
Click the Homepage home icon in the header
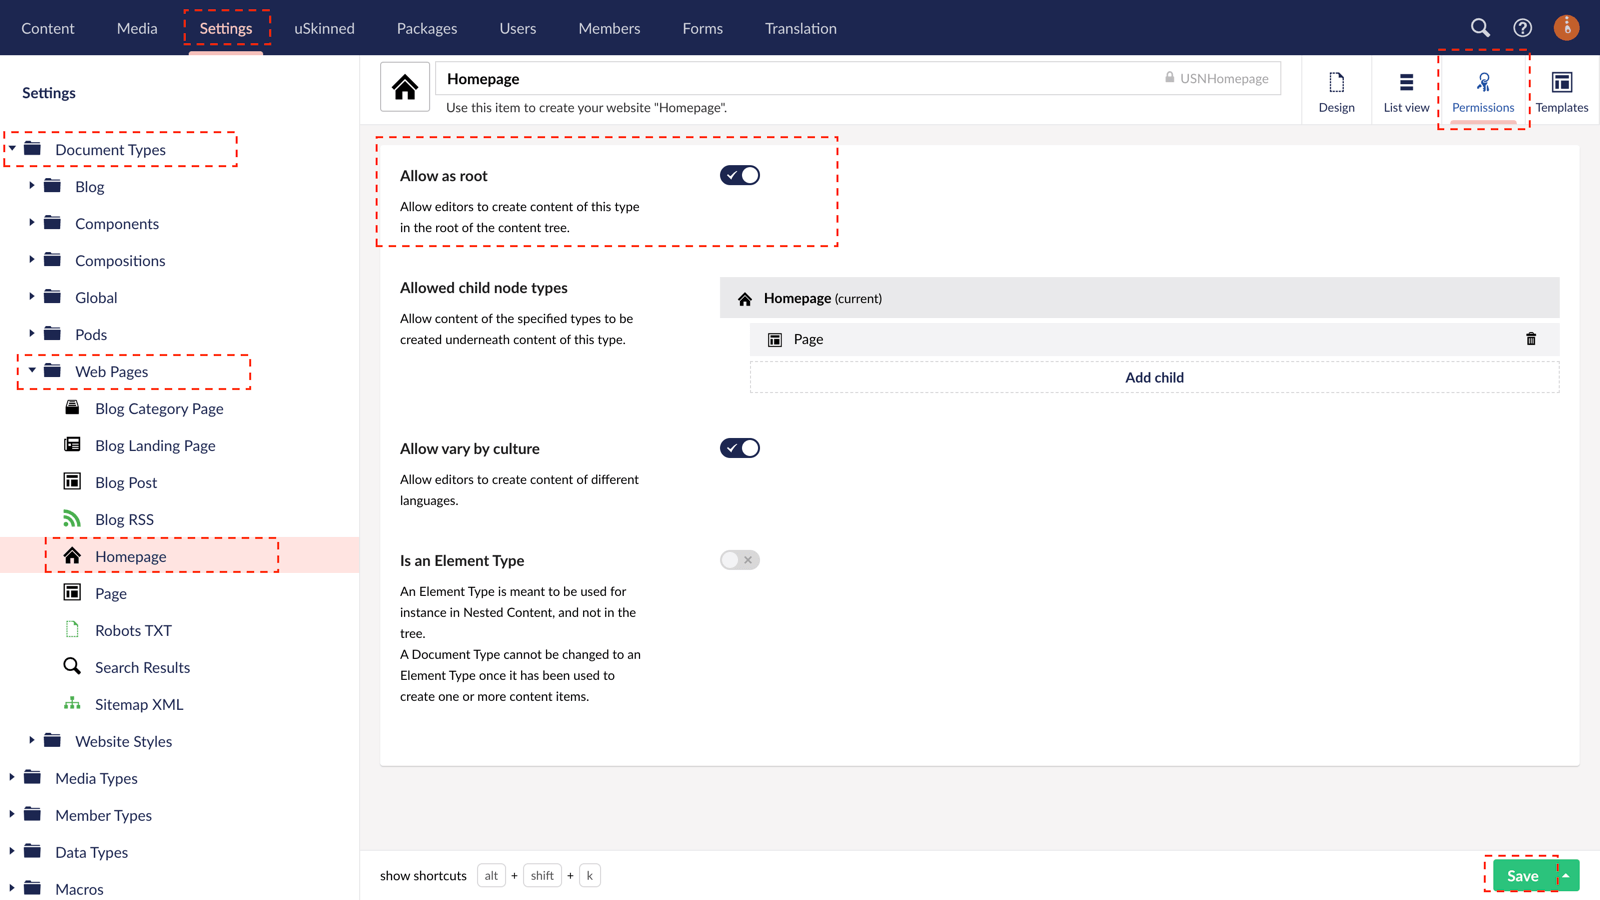[404, 86]
